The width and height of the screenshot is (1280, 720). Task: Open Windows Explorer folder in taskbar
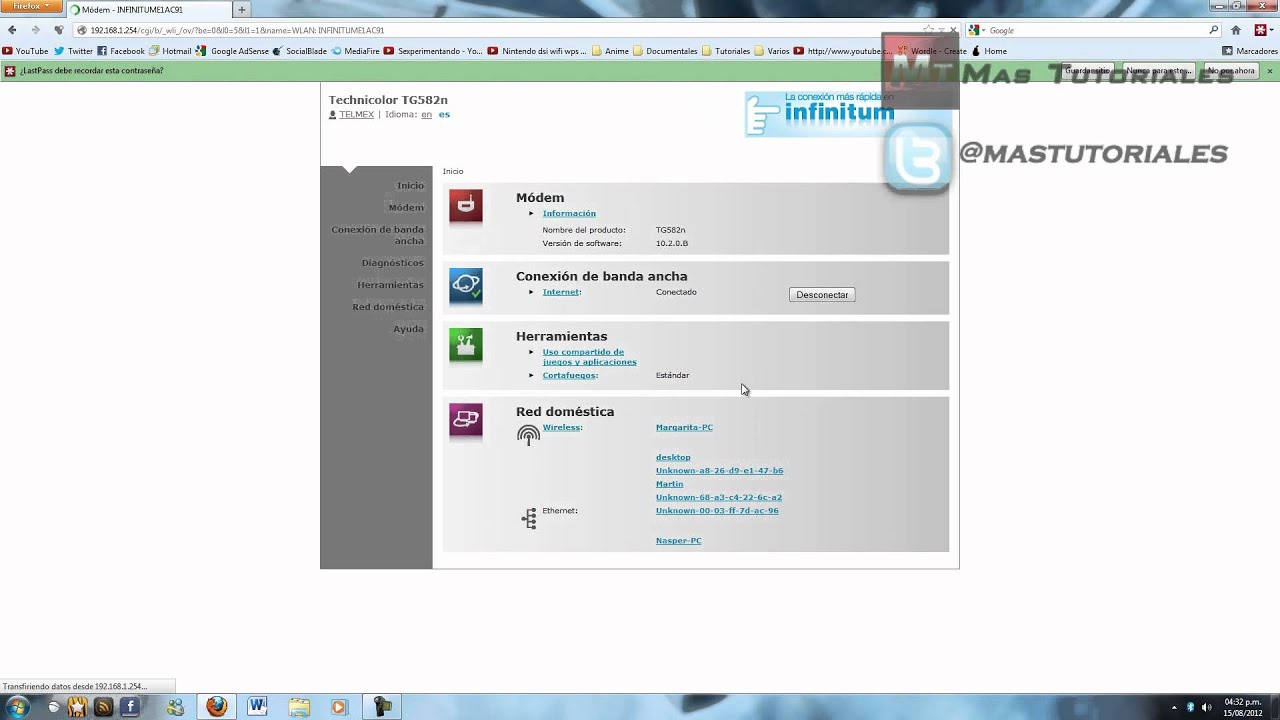298,707
